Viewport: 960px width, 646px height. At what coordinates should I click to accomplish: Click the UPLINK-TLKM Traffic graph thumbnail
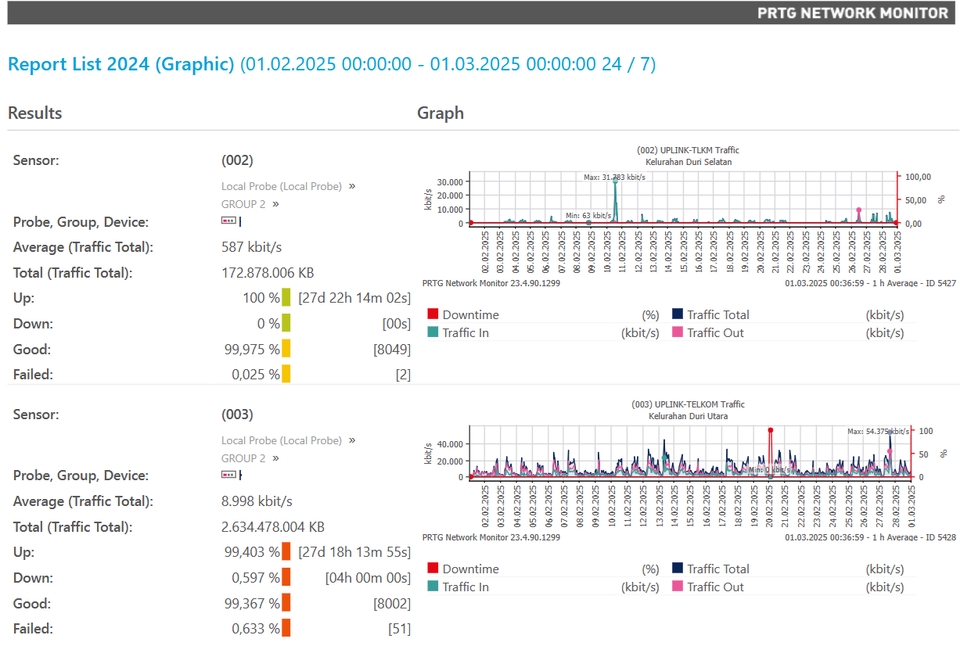688,216
